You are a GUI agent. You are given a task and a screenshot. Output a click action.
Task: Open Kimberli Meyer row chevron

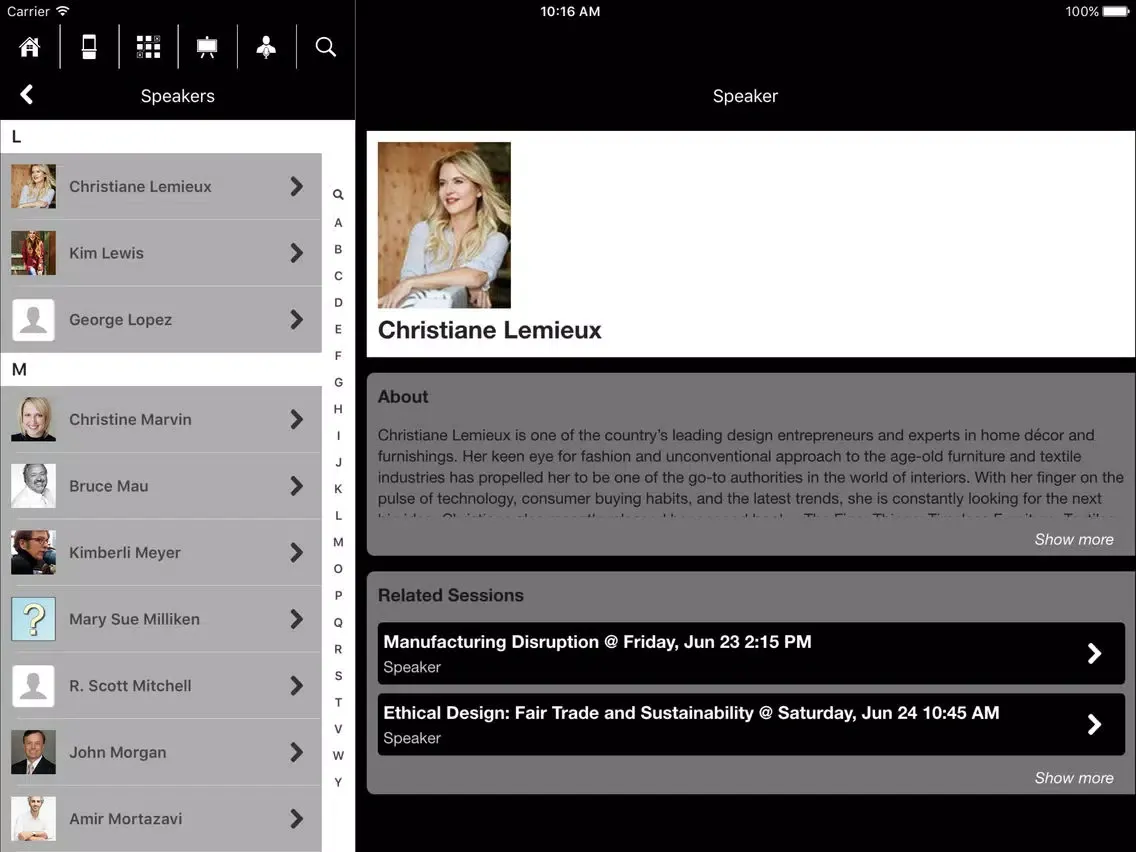[x=296, y=553]
